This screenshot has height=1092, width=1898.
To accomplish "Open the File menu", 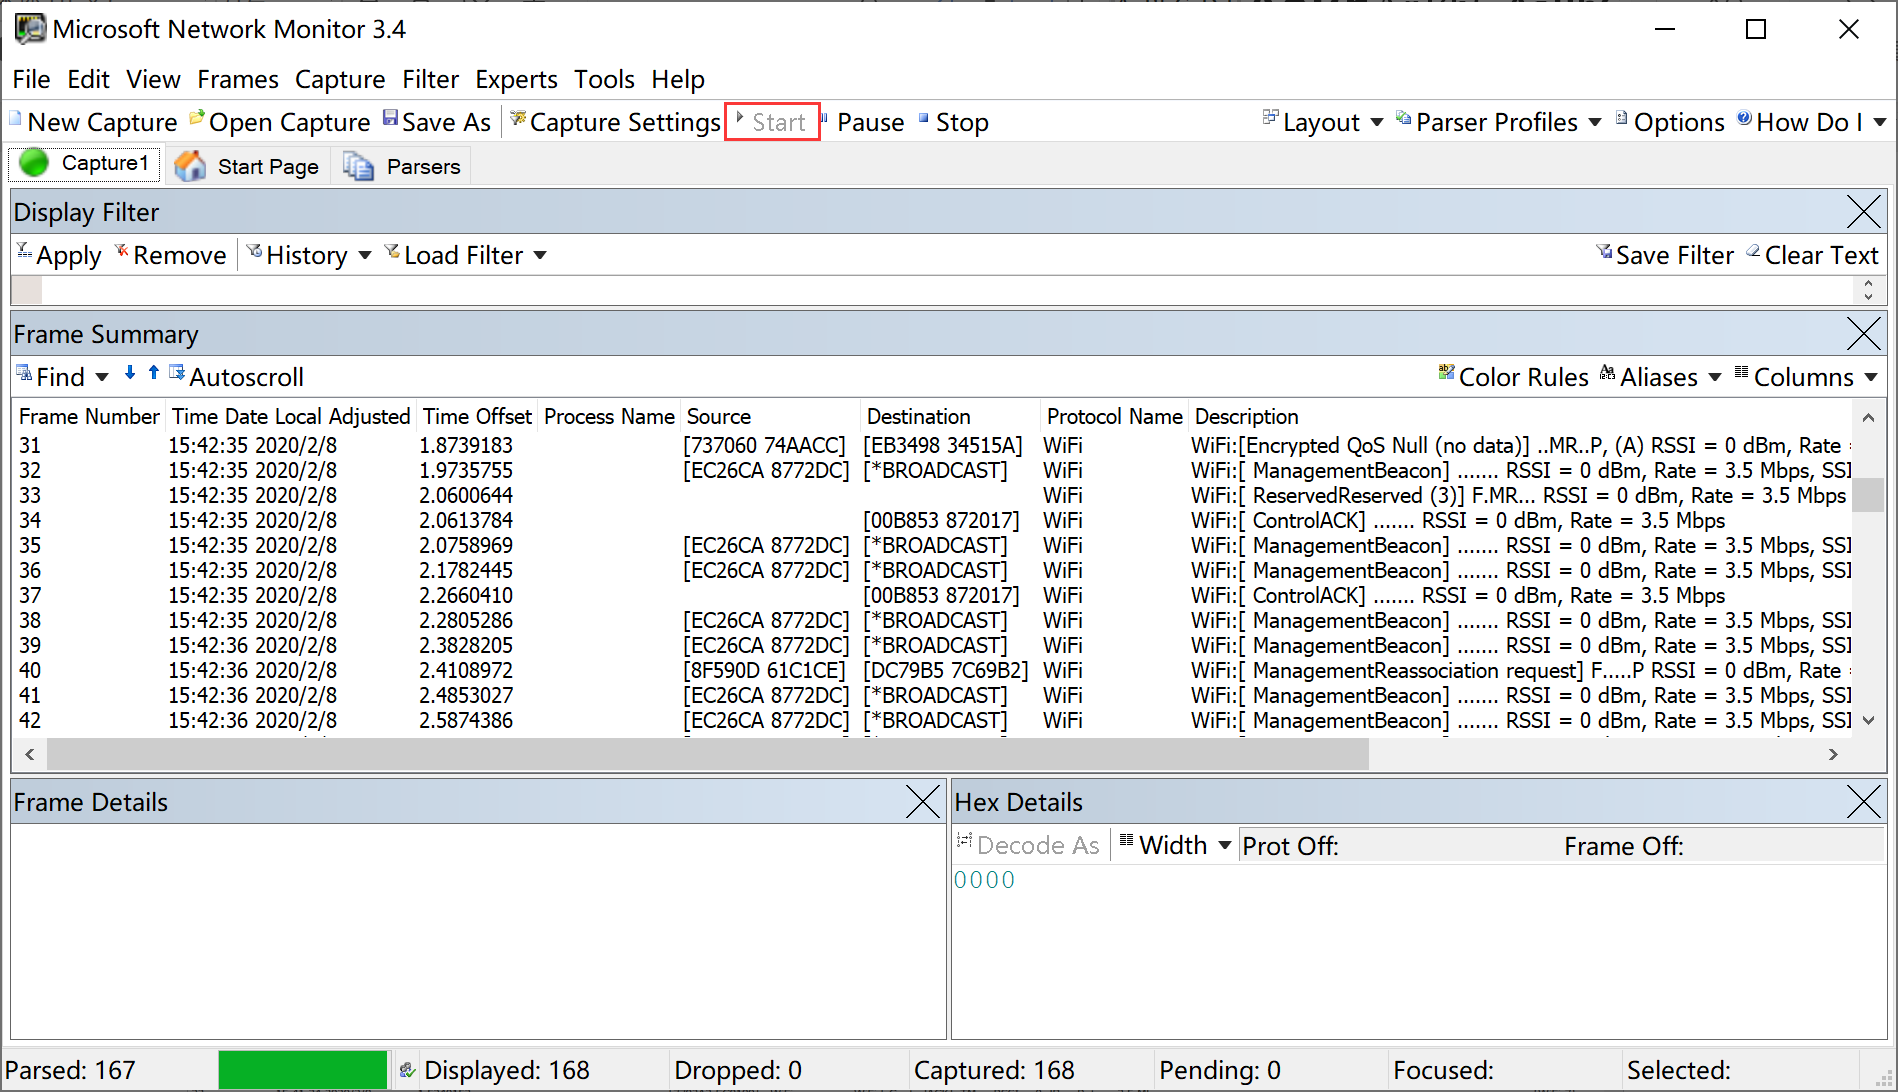I will tap(31, 79).
